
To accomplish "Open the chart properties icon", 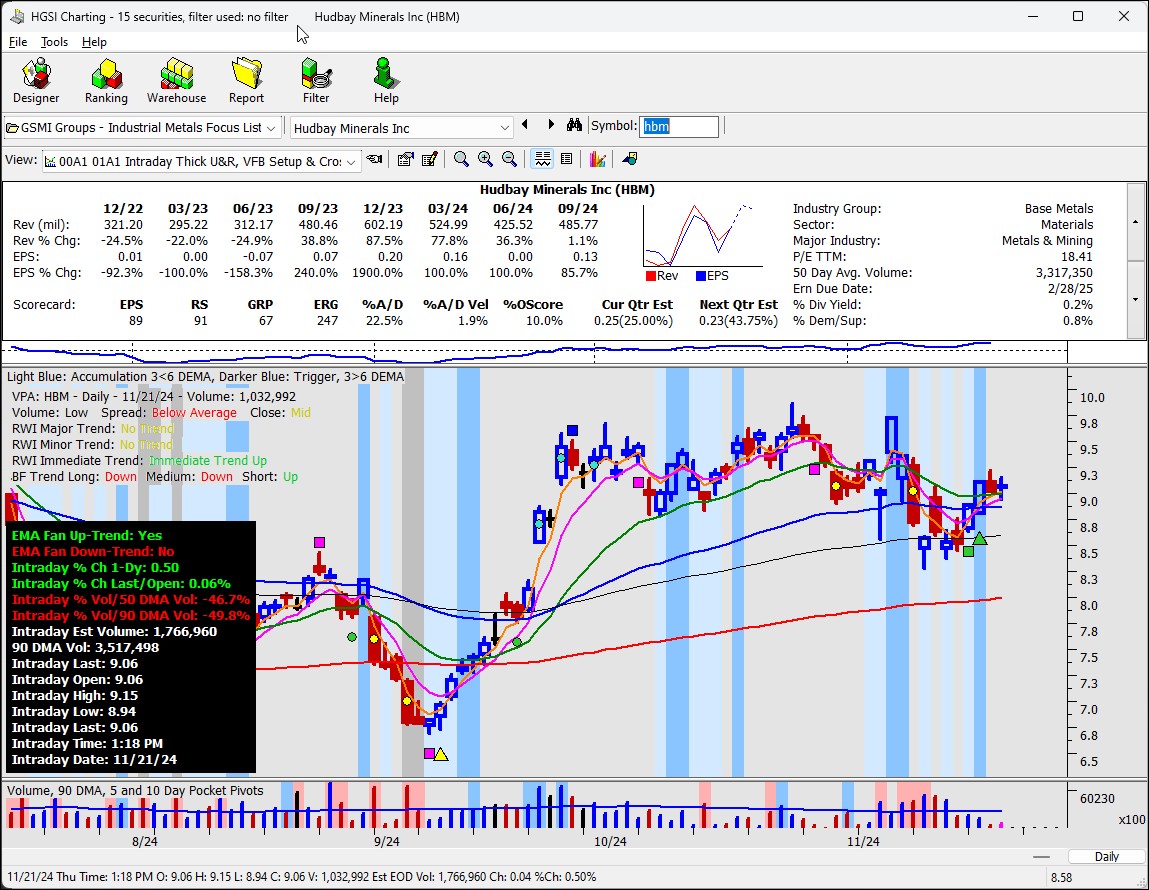I will click(405, 159).
